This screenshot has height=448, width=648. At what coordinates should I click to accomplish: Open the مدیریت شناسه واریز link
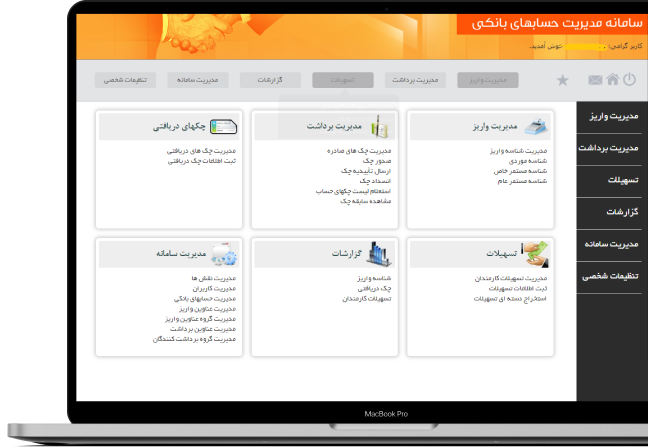518,151
